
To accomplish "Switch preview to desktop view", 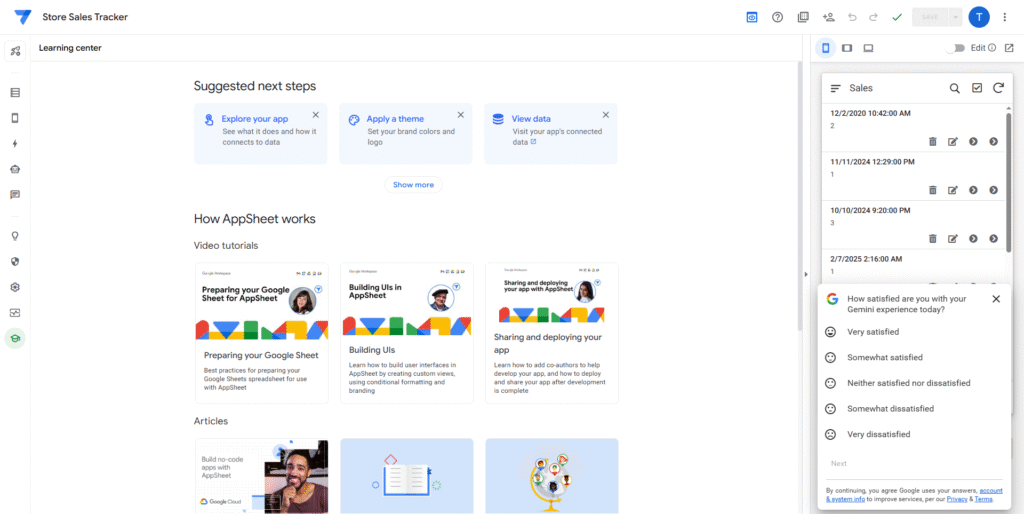I will [x=868, y=48].
